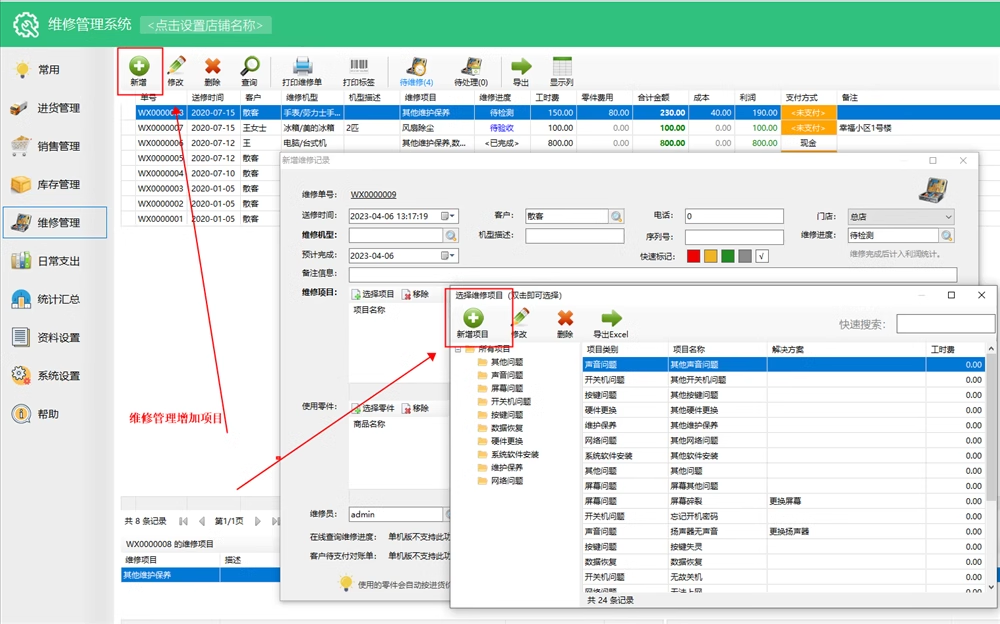1000x624 pixels.
Task: Click 维修进度 lookup magnifier icon
Action: (x=947, y=235)
